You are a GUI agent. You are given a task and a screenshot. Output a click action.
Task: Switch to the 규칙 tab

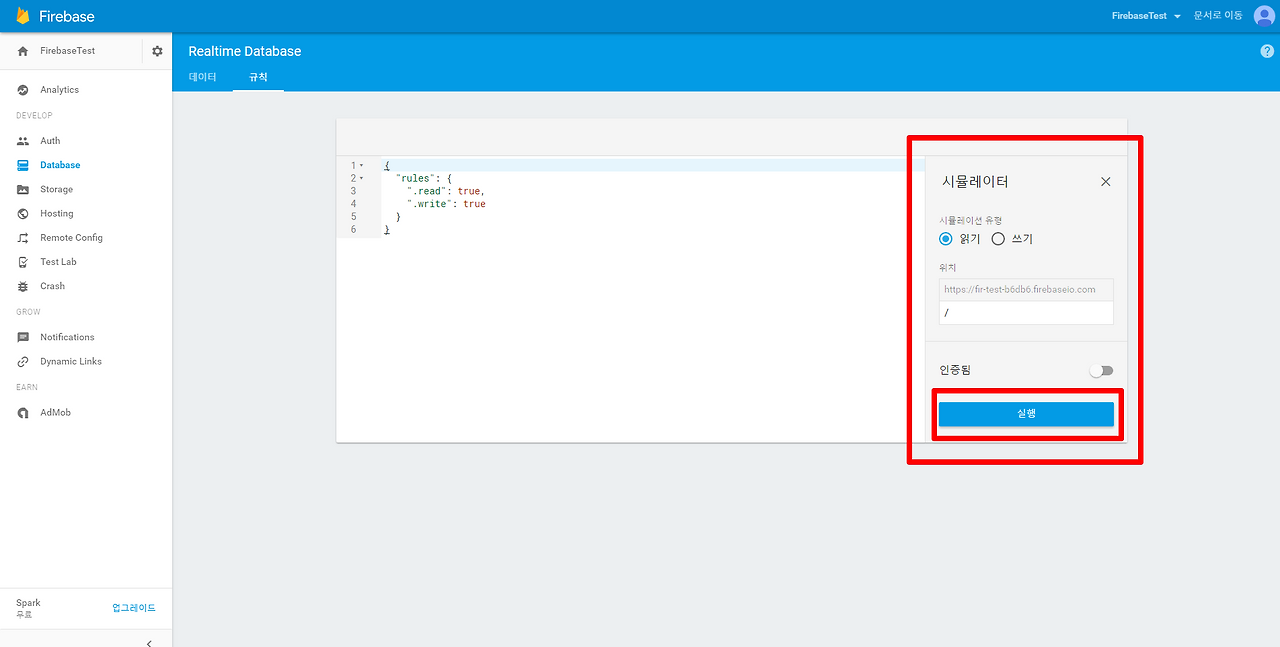[x=257, y=76]
